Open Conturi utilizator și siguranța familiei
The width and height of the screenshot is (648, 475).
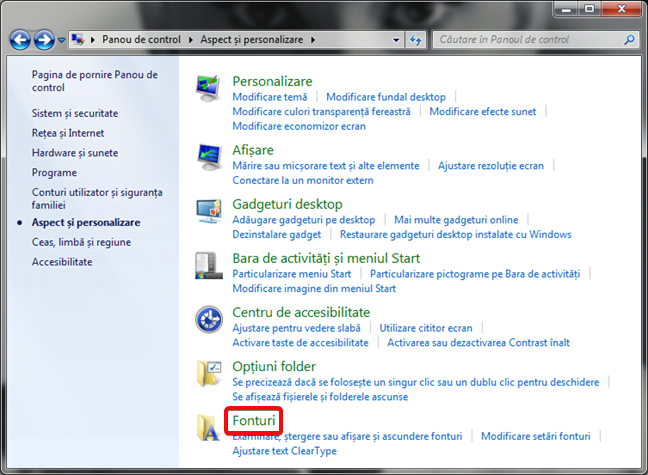[97, 198]
